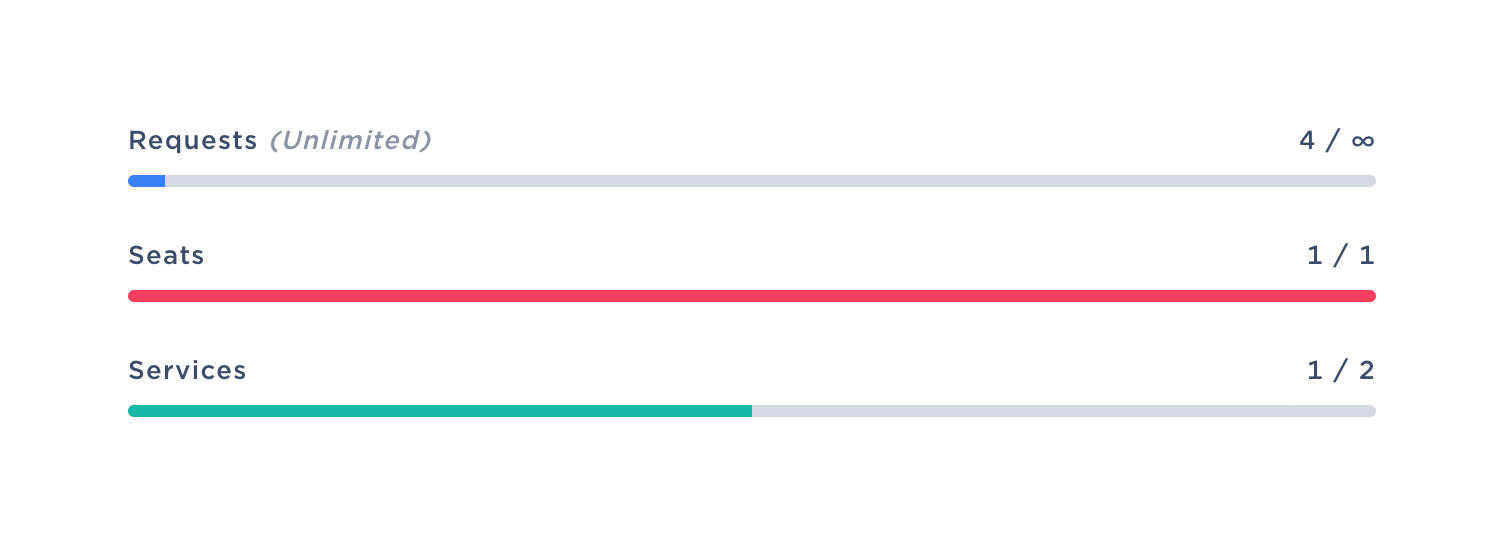Click the used number 1 in Services count

(x=1315, y=371)
